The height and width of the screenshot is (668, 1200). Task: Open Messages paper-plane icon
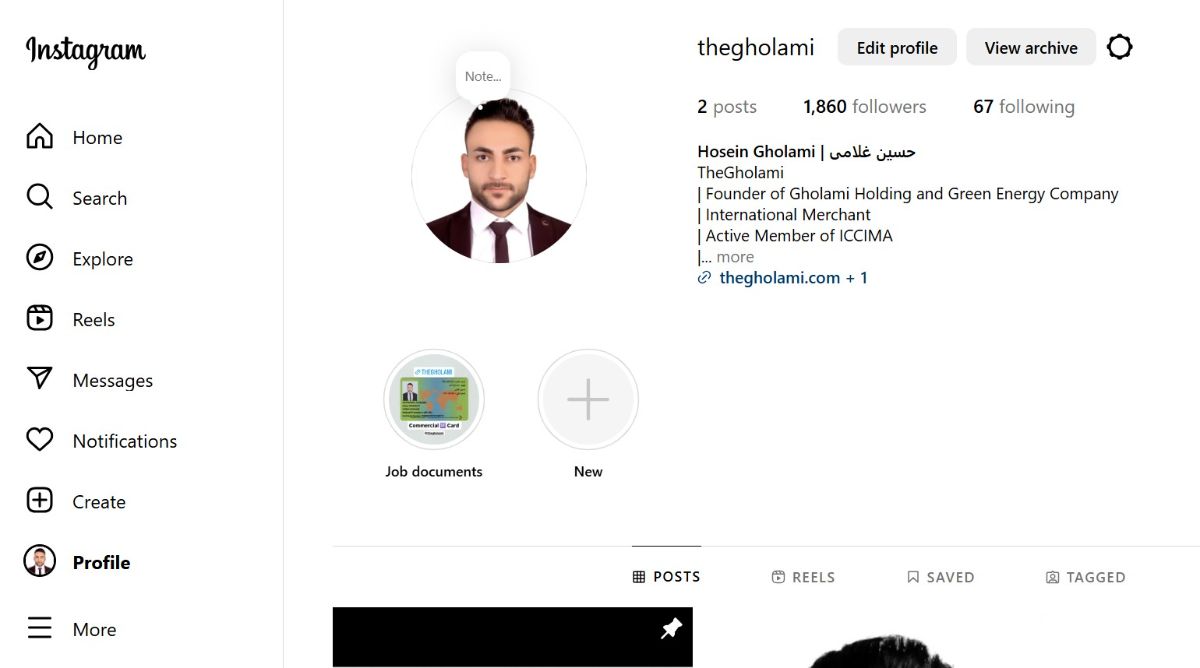[x=39, y=379]
